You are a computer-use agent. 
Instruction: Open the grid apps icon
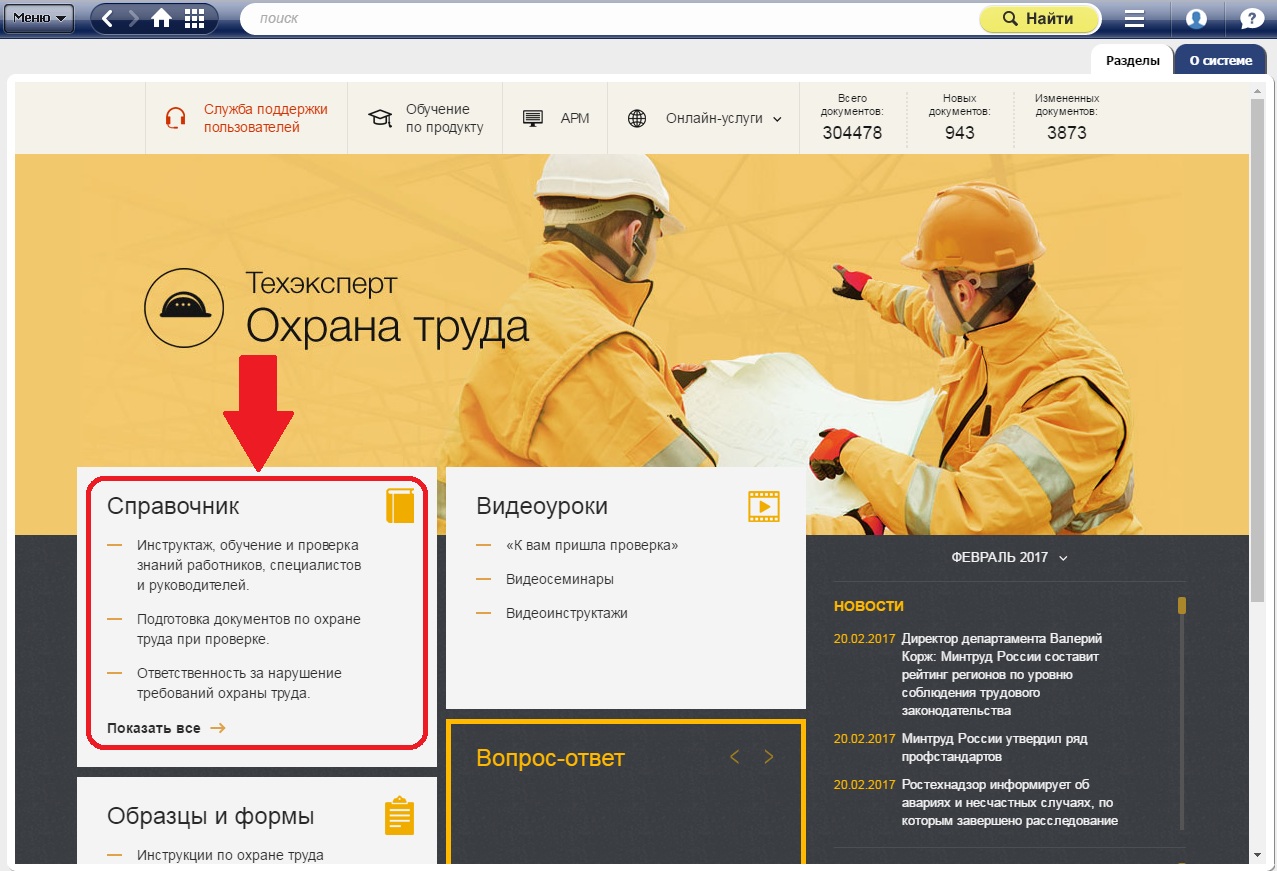point(194,19)
